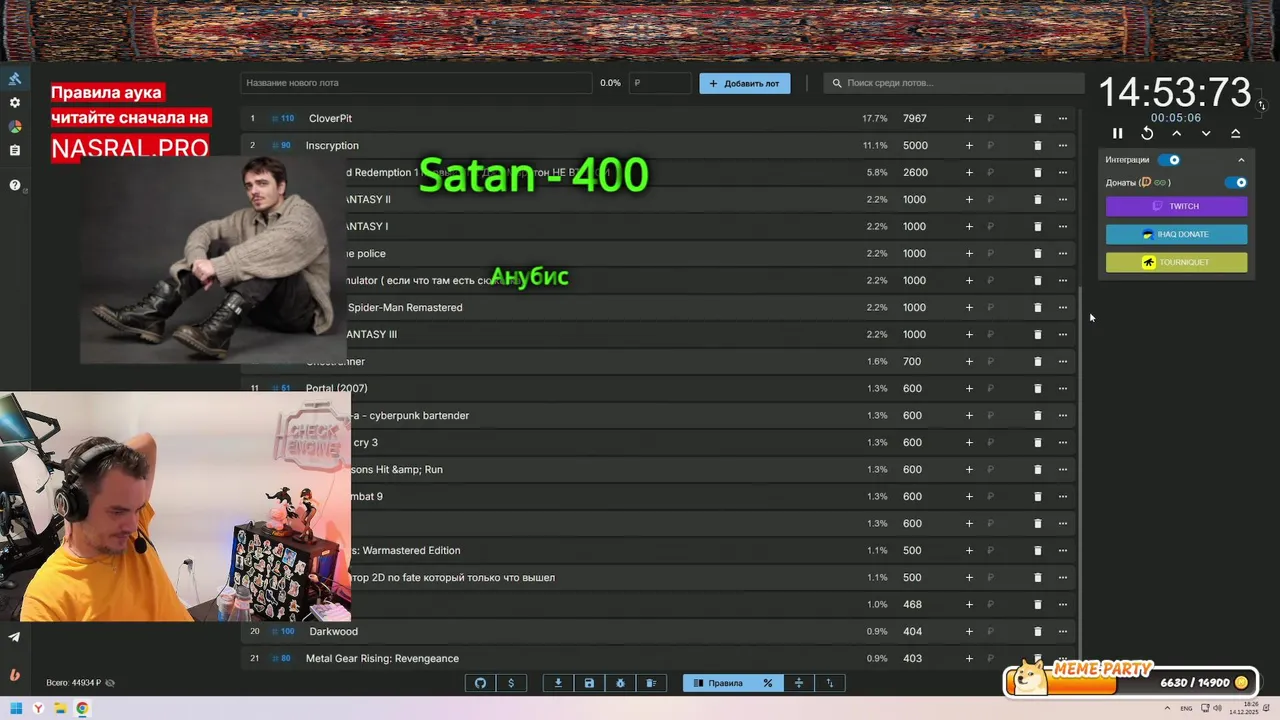Toggle the Правила button
Screen dimensions: 1280x720
click(x=718, y=683)
